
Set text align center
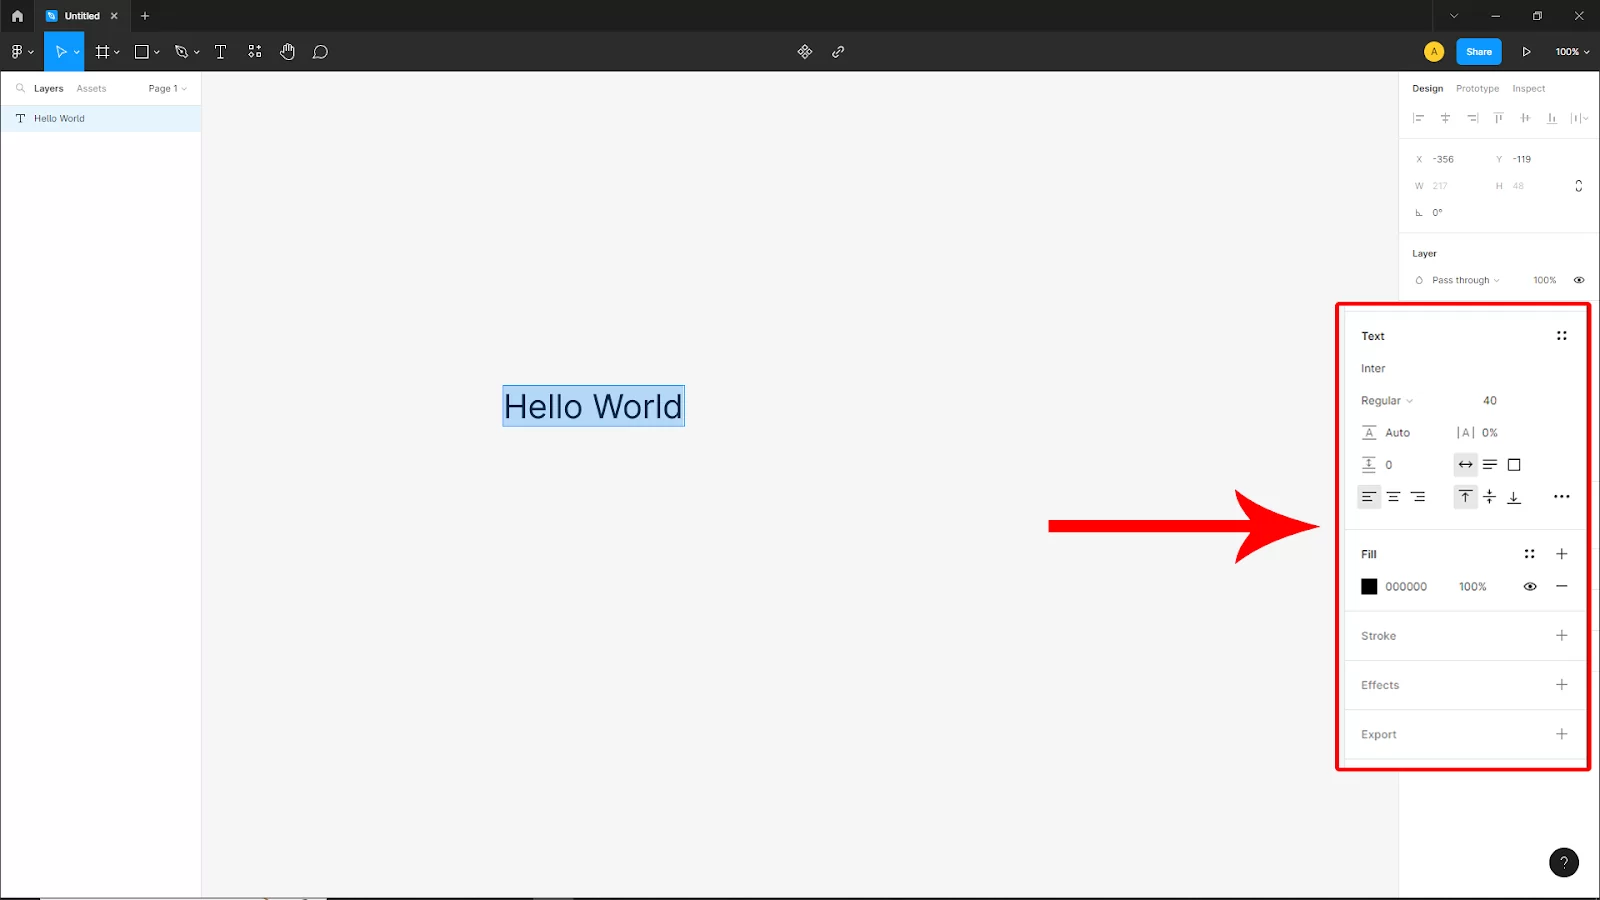click(1393, 497)
